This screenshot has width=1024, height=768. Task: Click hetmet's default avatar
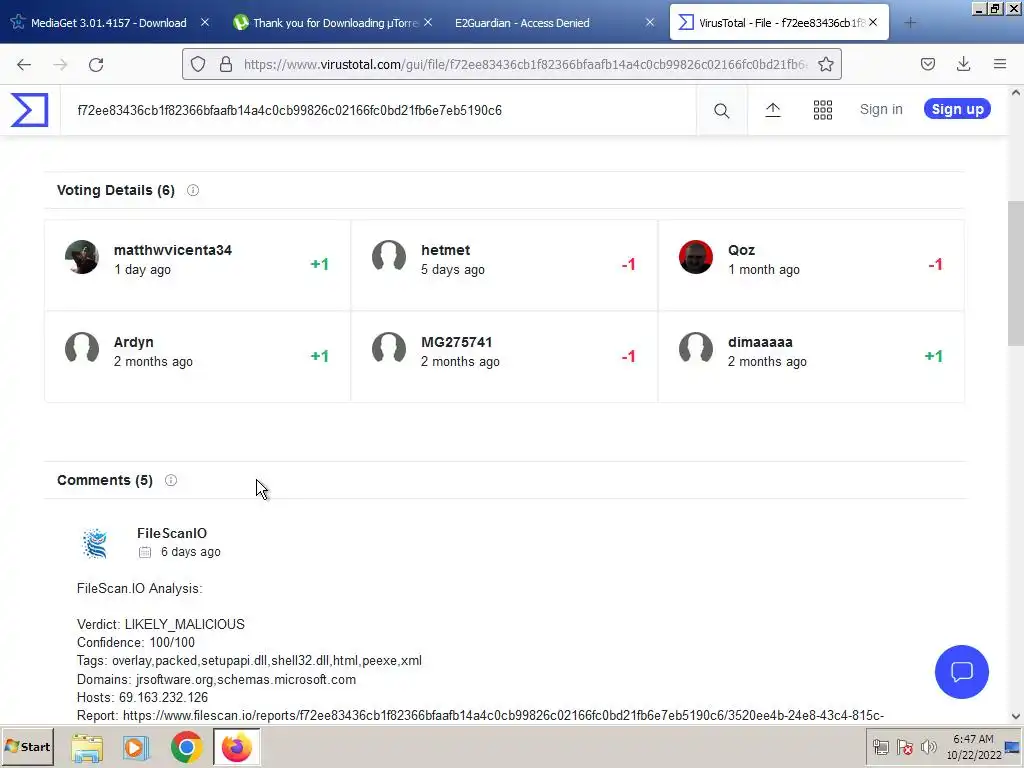point(389,257)
